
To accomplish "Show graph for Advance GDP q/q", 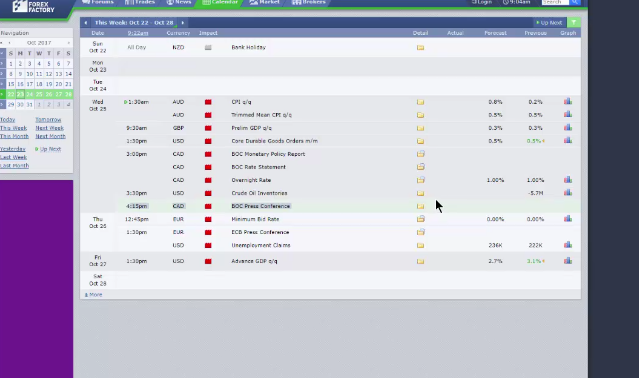I will click(568, 261).
